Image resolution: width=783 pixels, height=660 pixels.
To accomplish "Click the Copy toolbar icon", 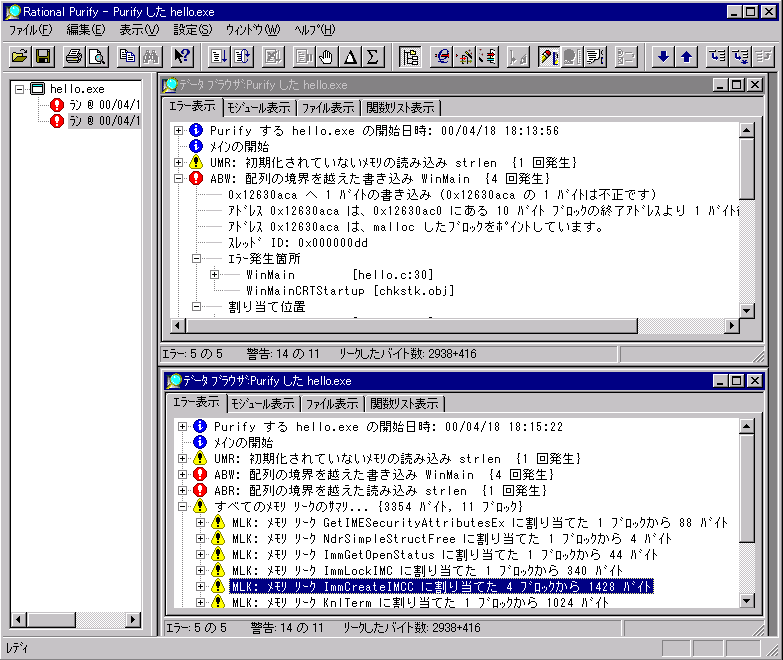I will coord(127,56).
